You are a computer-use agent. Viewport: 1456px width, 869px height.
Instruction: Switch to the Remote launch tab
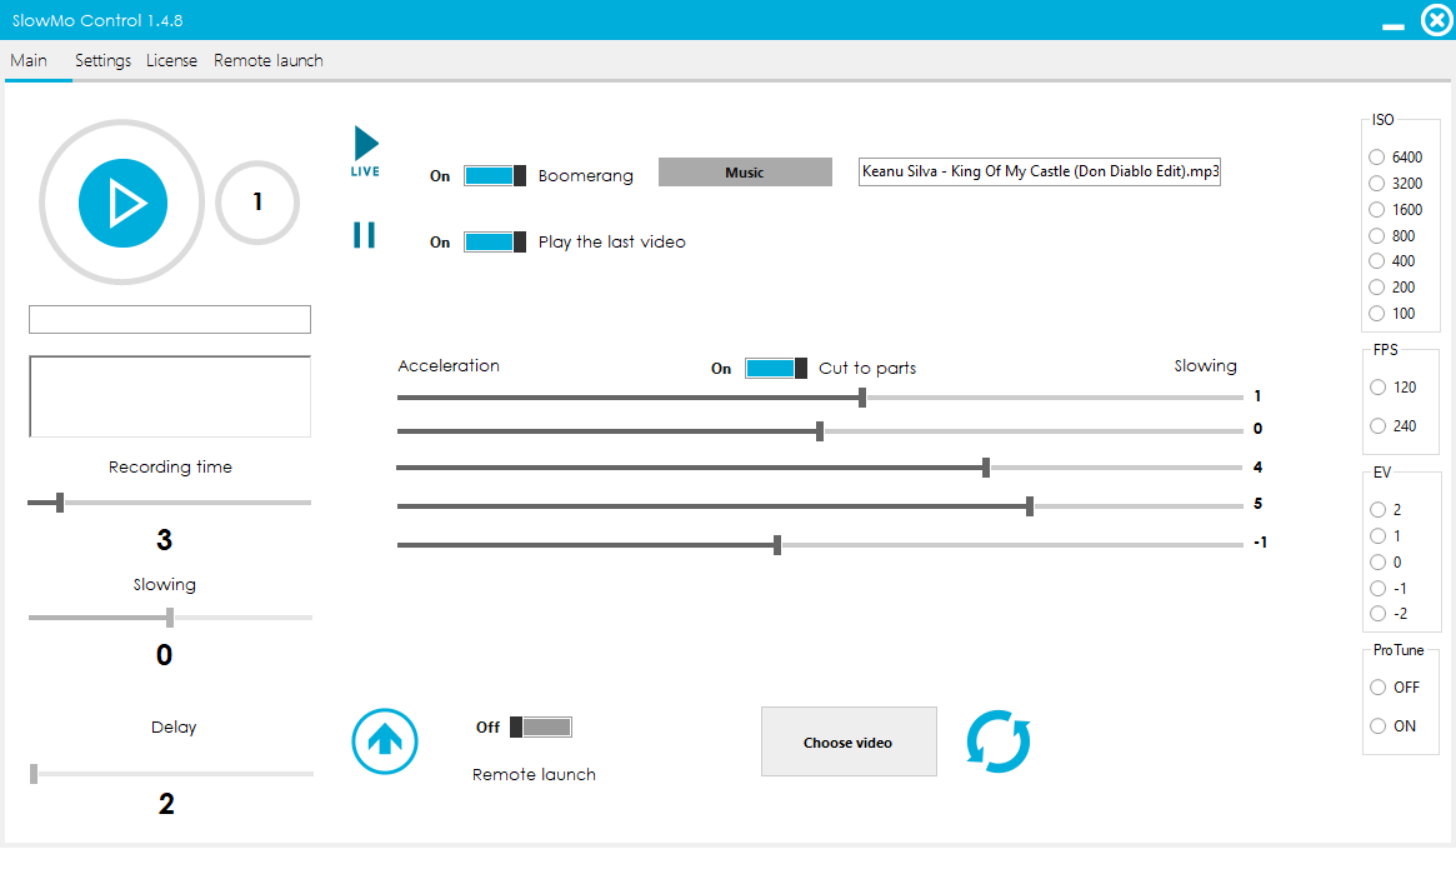pyautogui.click(x=268, y=61)
